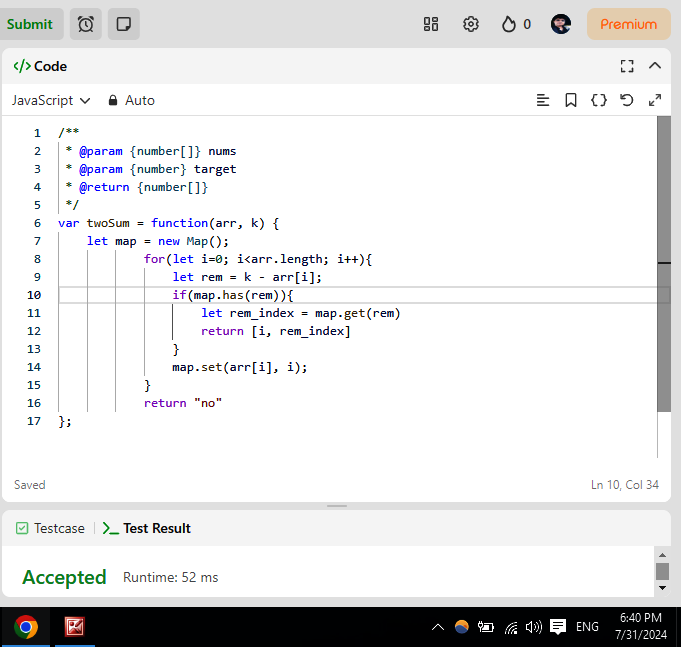Maximize the Code panel to fullscreen
Screen dimensions: 681x647
[x=627, y=66]
